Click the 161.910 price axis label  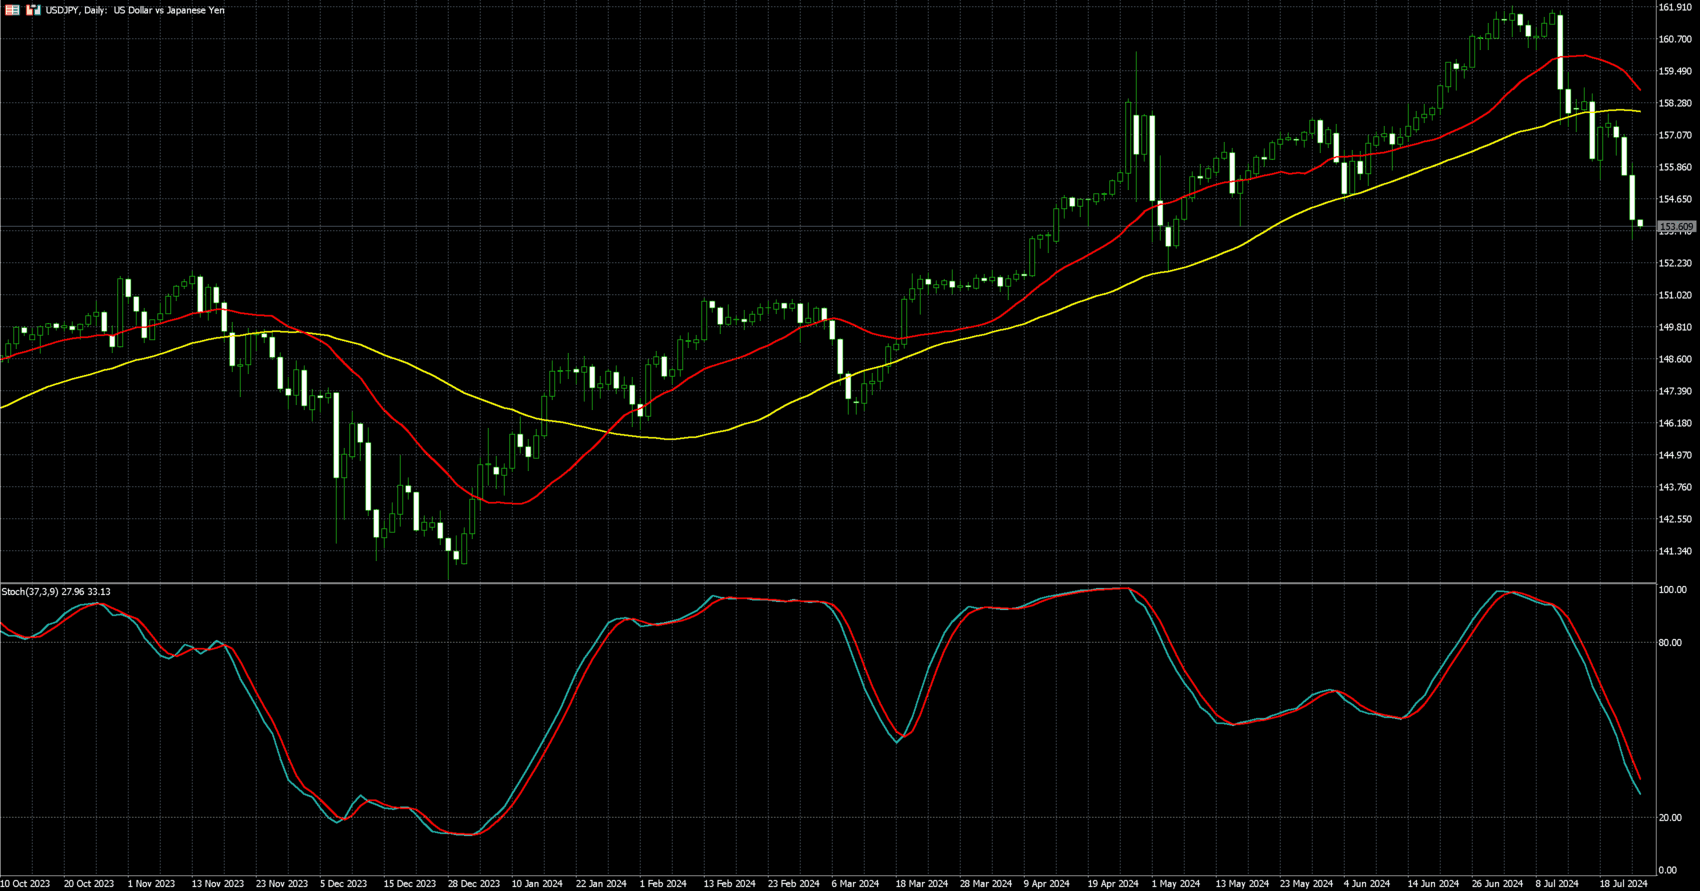click(x=1675, y=7)
